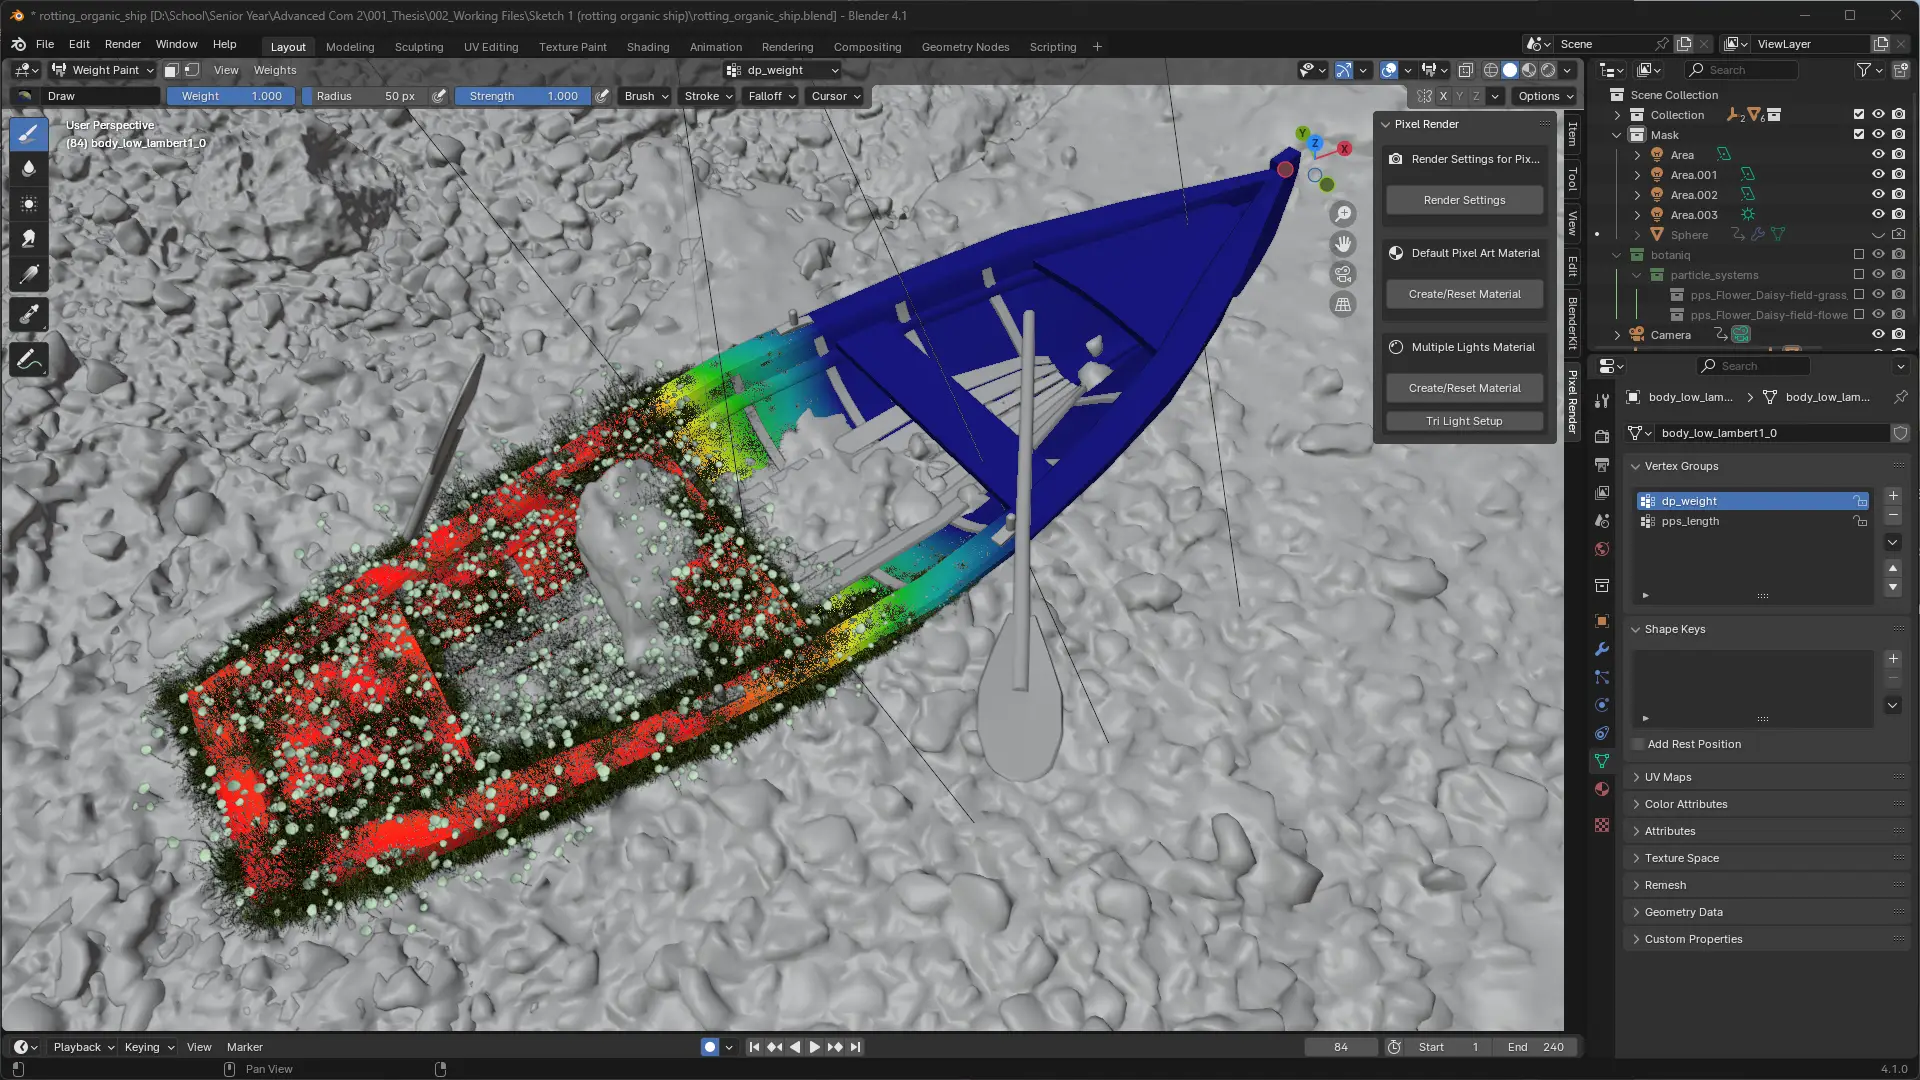This screenshot has height=1080, width=1920.
Task: Adjust the brush Strength slider
Action: [523, 96]
